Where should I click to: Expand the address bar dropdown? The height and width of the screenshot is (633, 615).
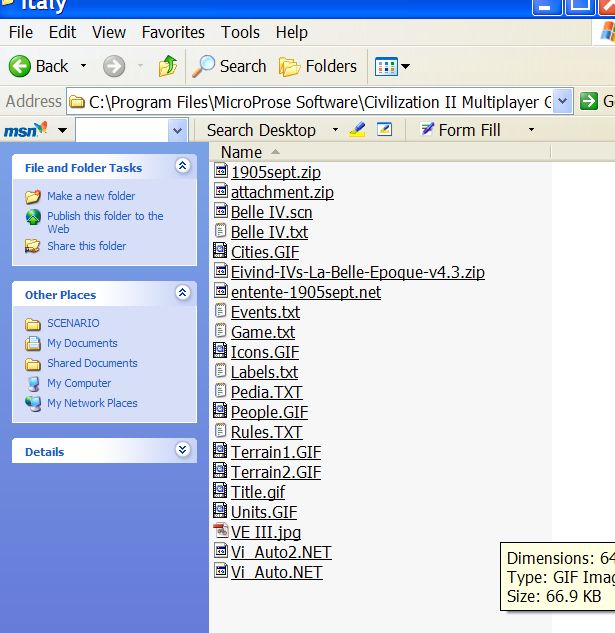(x=562, y=101)
